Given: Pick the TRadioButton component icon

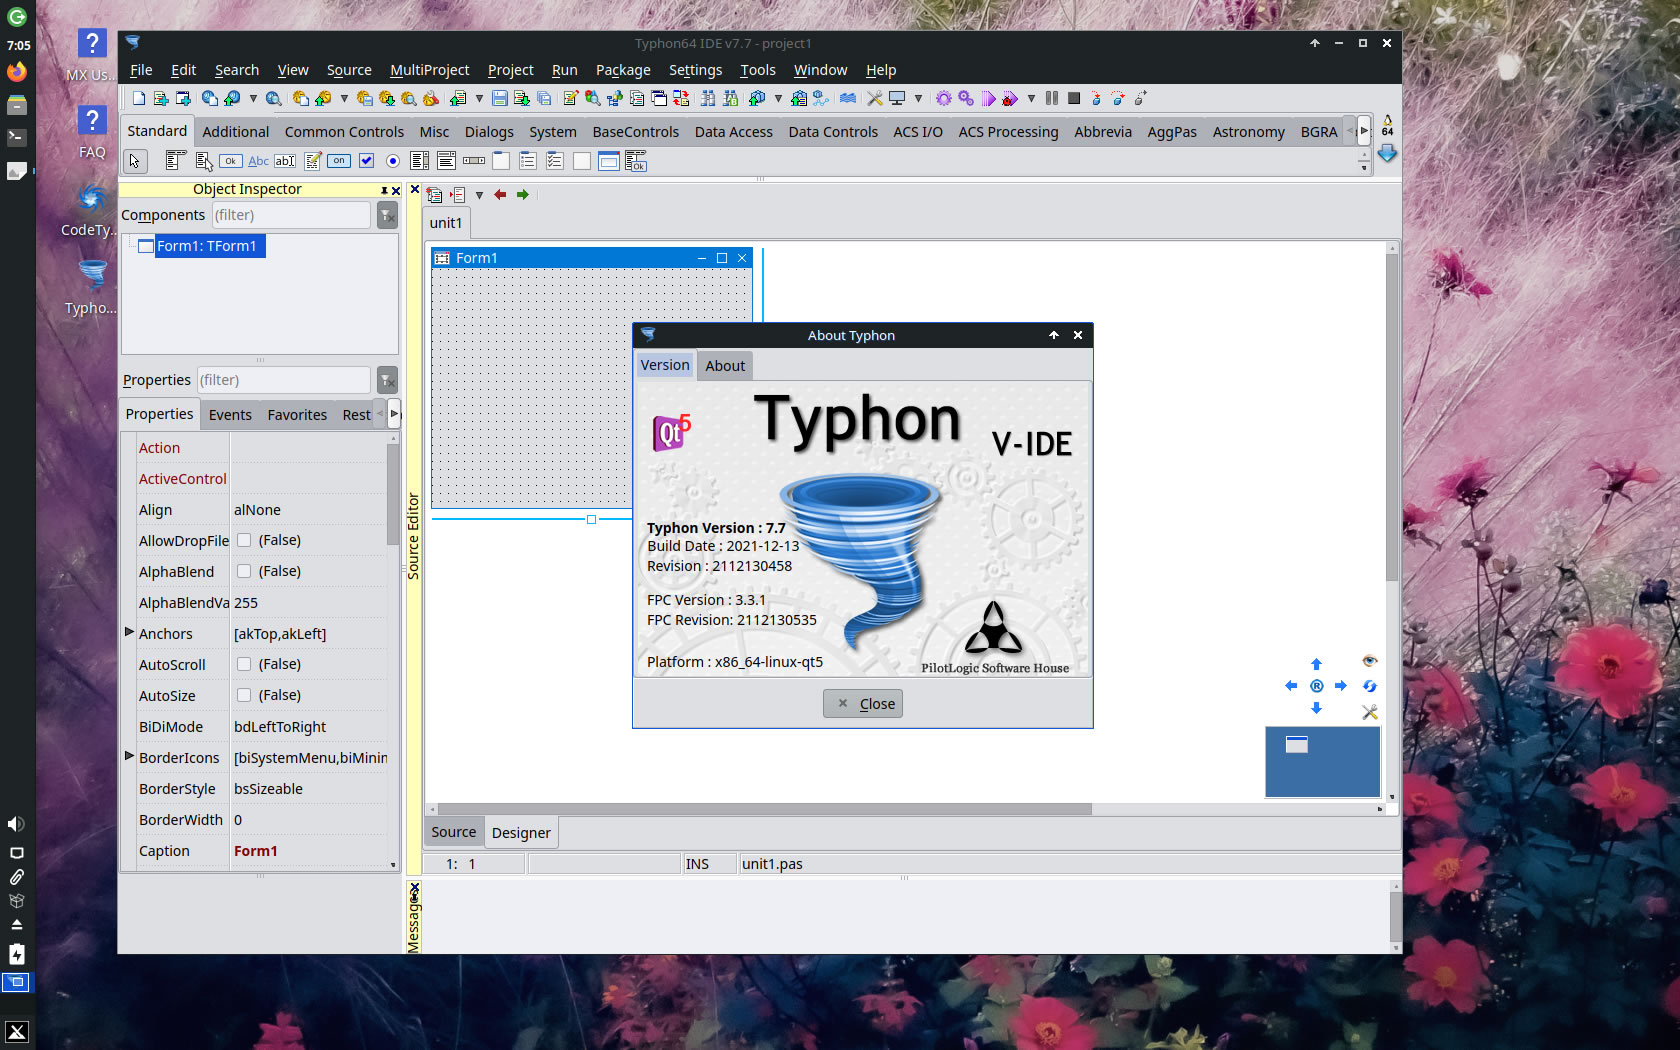Looking at the screenshot, I should (393, 160).
